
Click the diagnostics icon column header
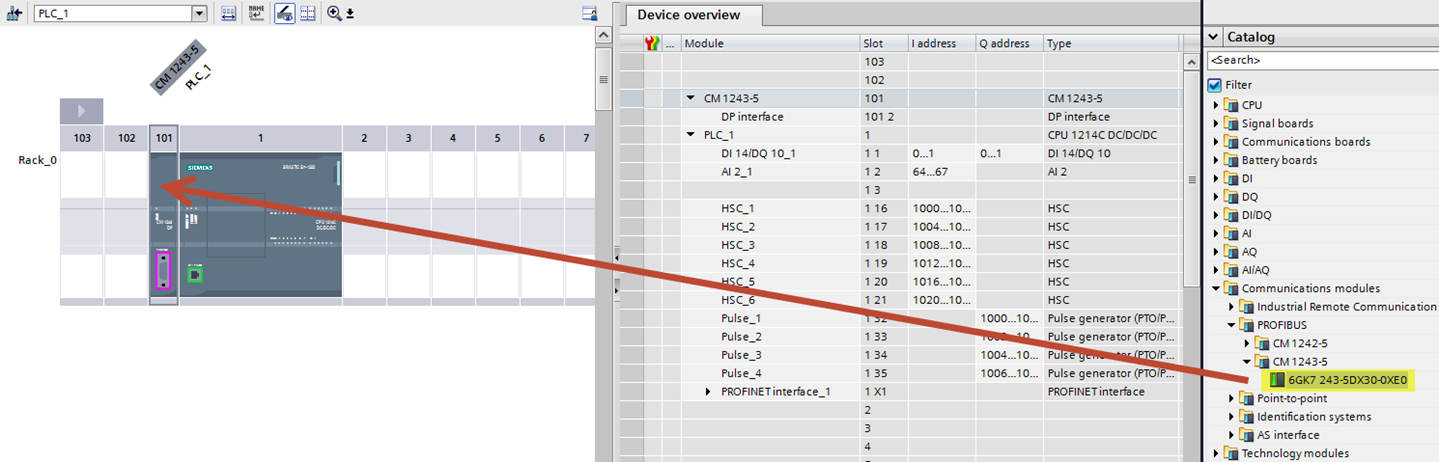tap(654, 43)
